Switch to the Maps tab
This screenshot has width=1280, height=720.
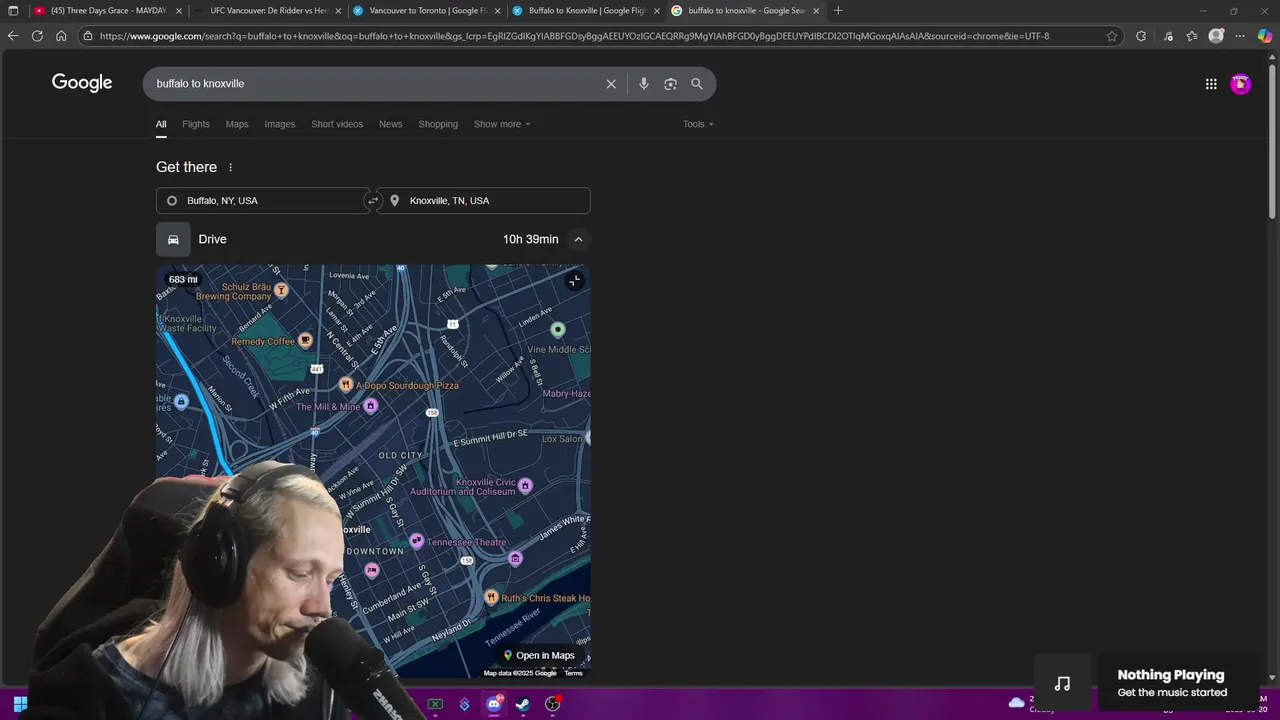237,124
